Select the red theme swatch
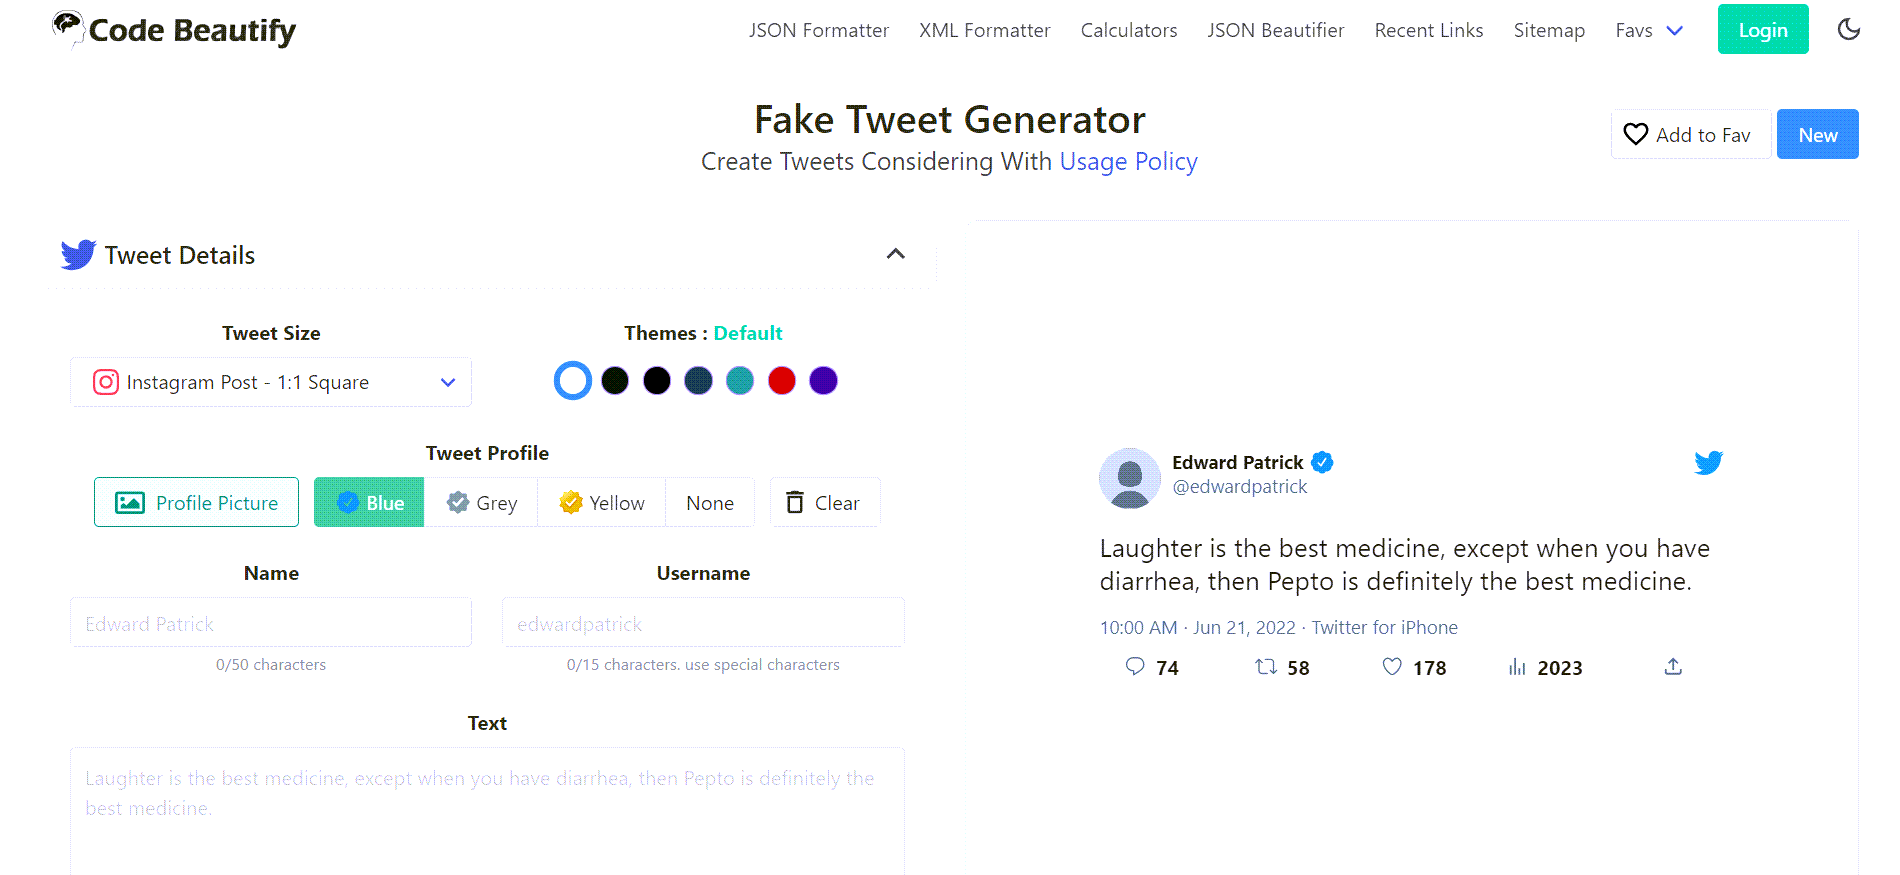 click(x=781, y=380)
